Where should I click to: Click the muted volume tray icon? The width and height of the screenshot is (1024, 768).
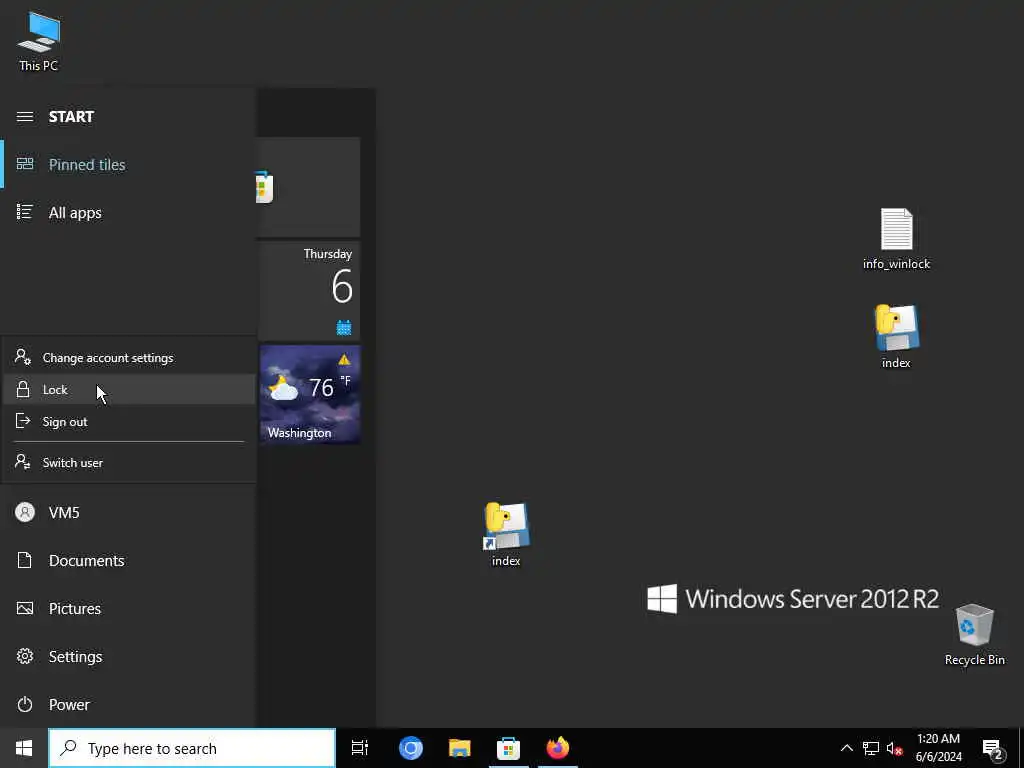(895, 748)
